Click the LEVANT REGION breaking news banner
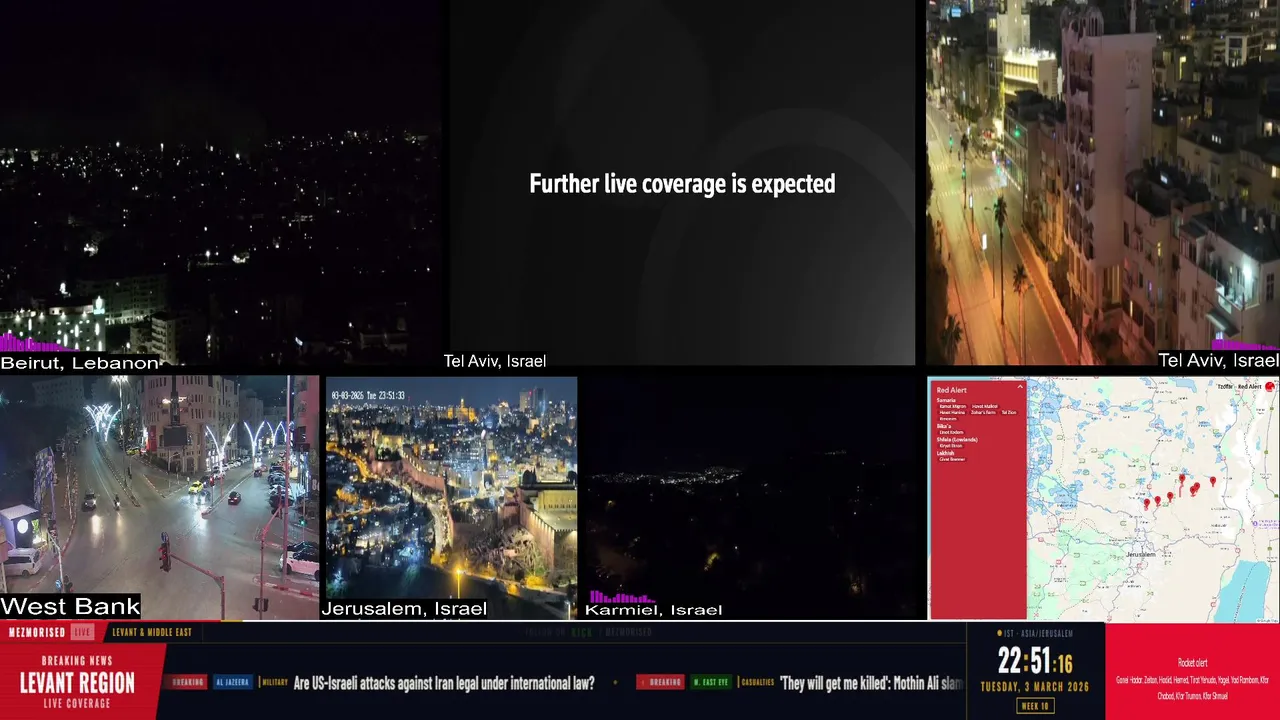This screenshot has width=1280, height=720. [x=77, y=683]
